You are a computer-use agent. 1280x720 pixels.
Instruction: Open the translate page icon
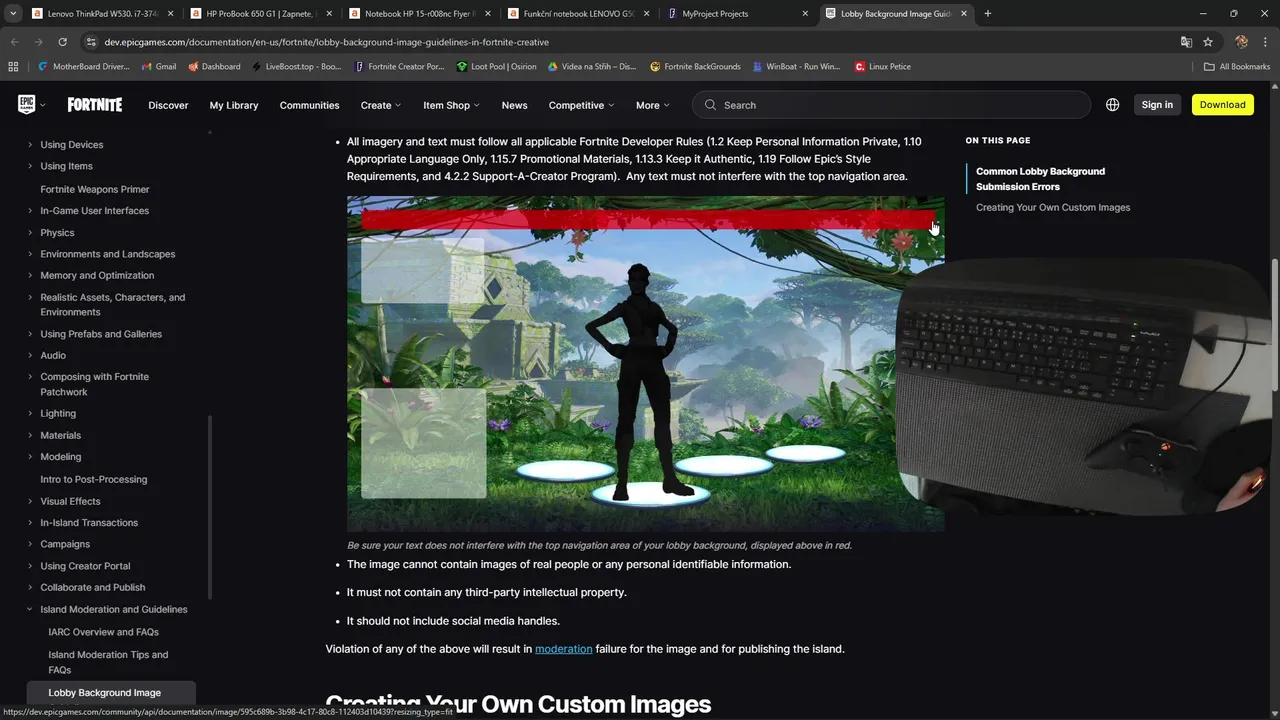coord(1186,42)
